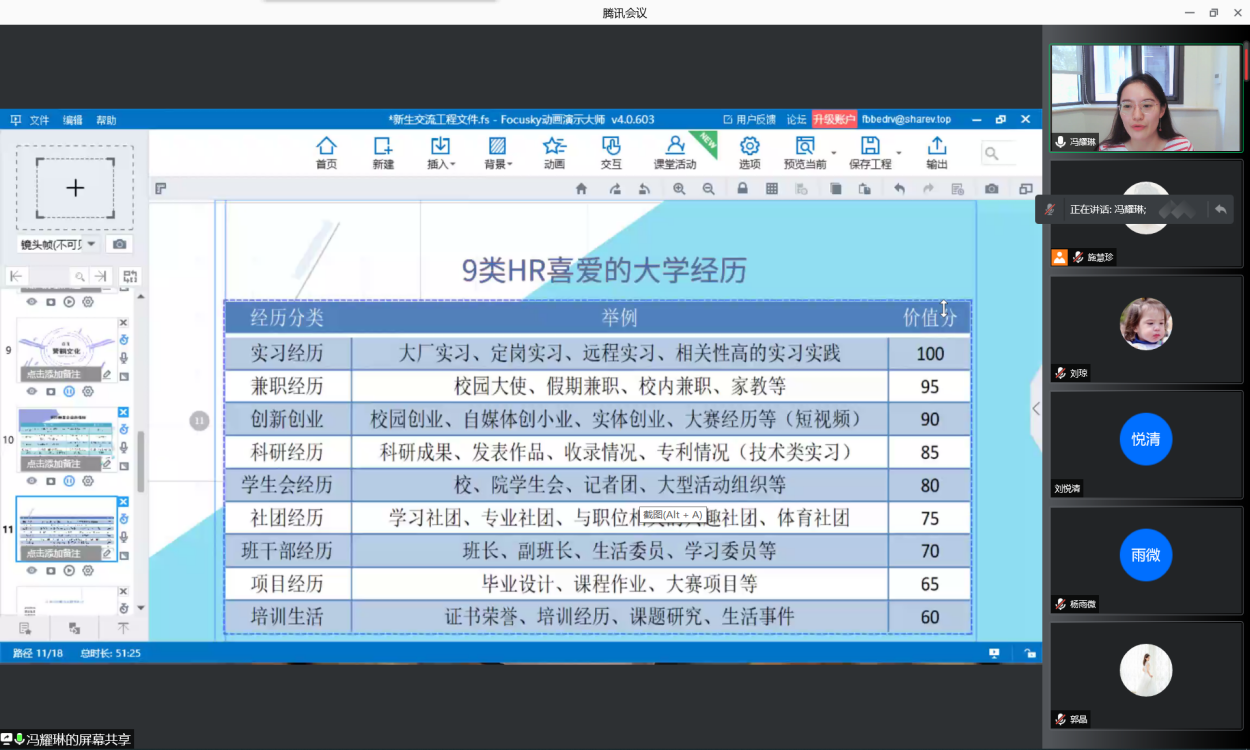
Task: Click the 升级账户 upgrade account button
Action: [x=833, y=119]
